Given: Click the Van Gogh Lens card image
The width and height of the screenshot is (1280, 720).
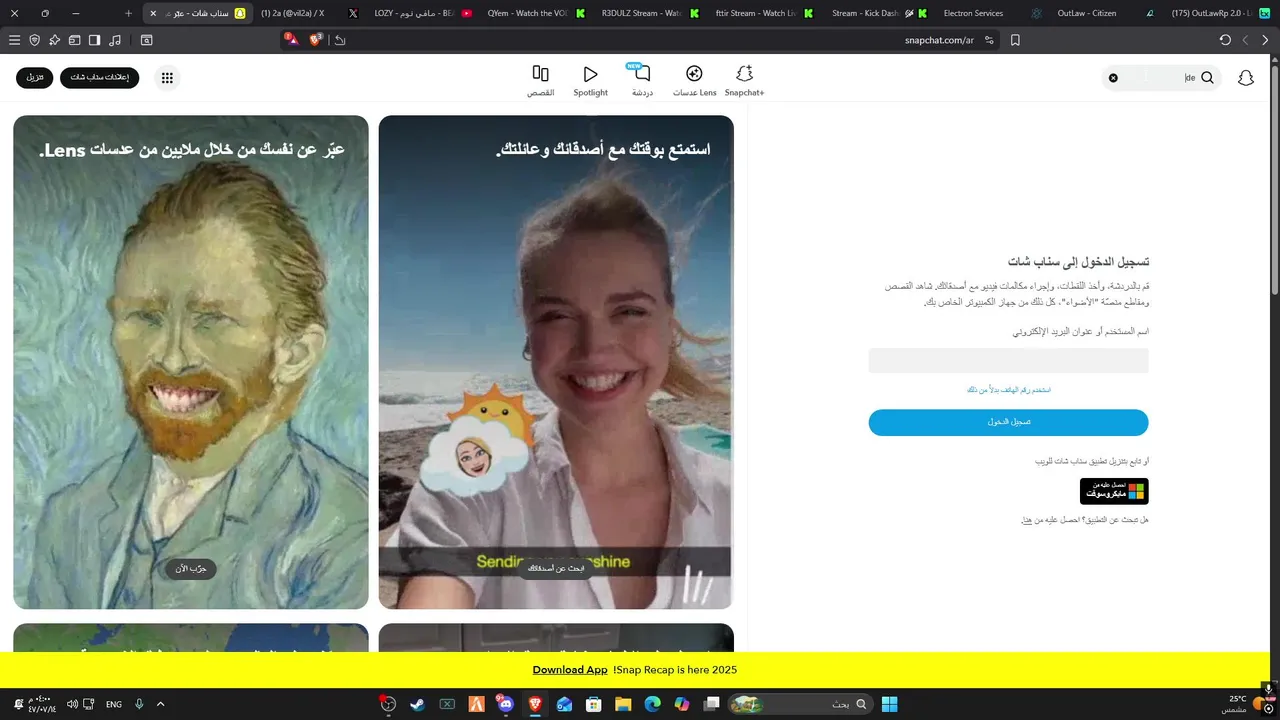Looking at the screenshot, I should (191, 362).
